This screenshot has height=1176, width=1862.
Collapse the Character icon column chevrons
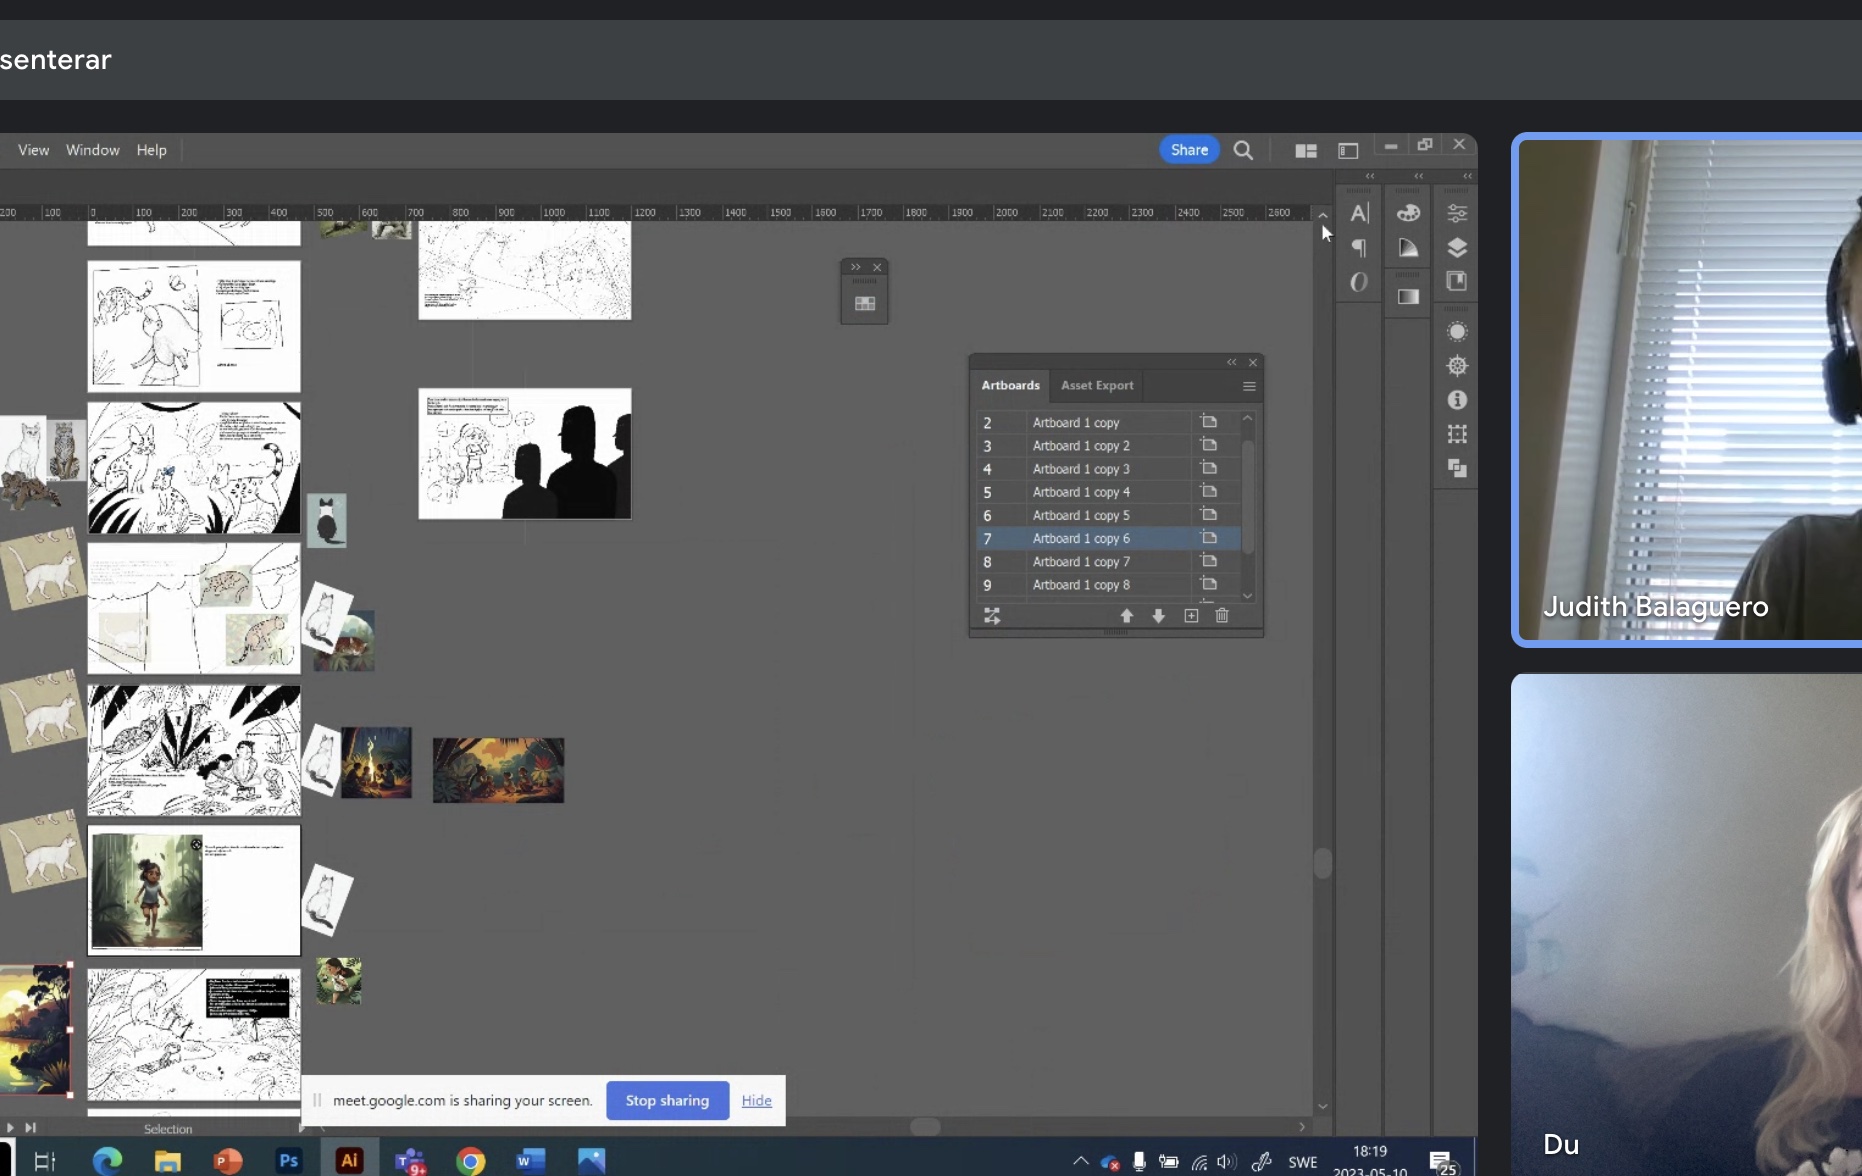click(1370, 176)
